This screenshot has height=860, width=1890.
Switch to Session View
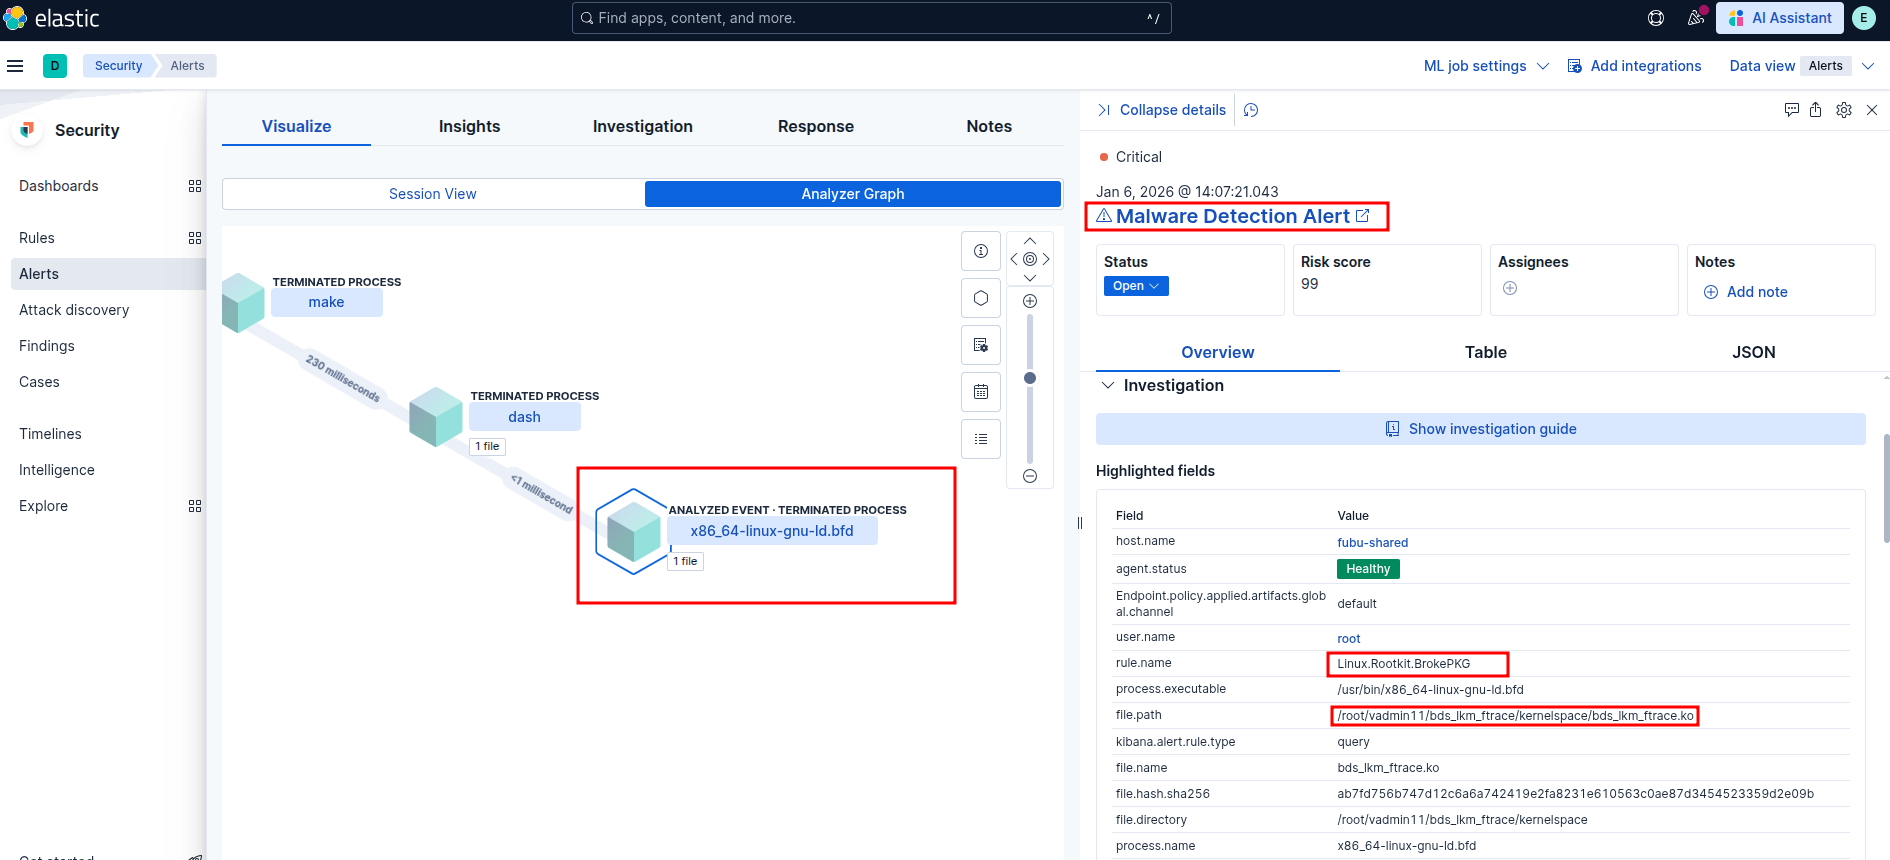pos(433,194)
